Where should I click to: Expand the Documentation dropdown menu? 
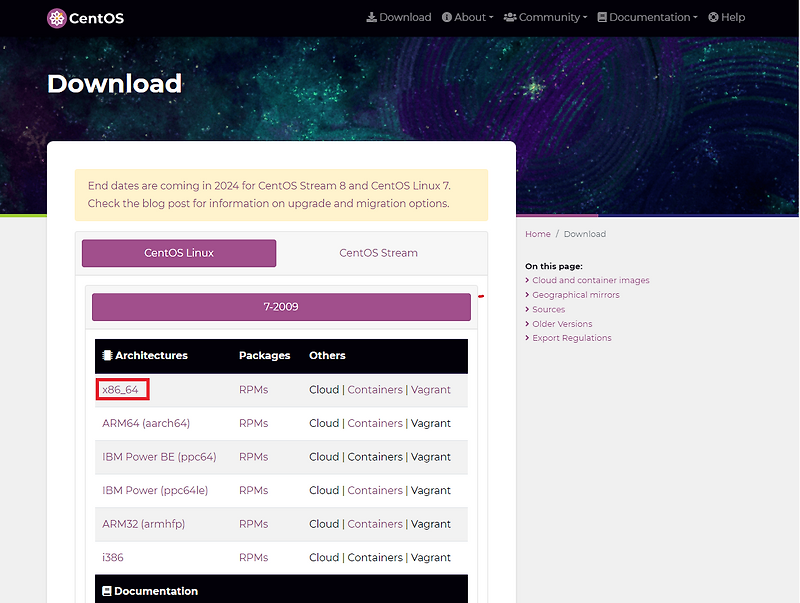[x=647, y=17]
